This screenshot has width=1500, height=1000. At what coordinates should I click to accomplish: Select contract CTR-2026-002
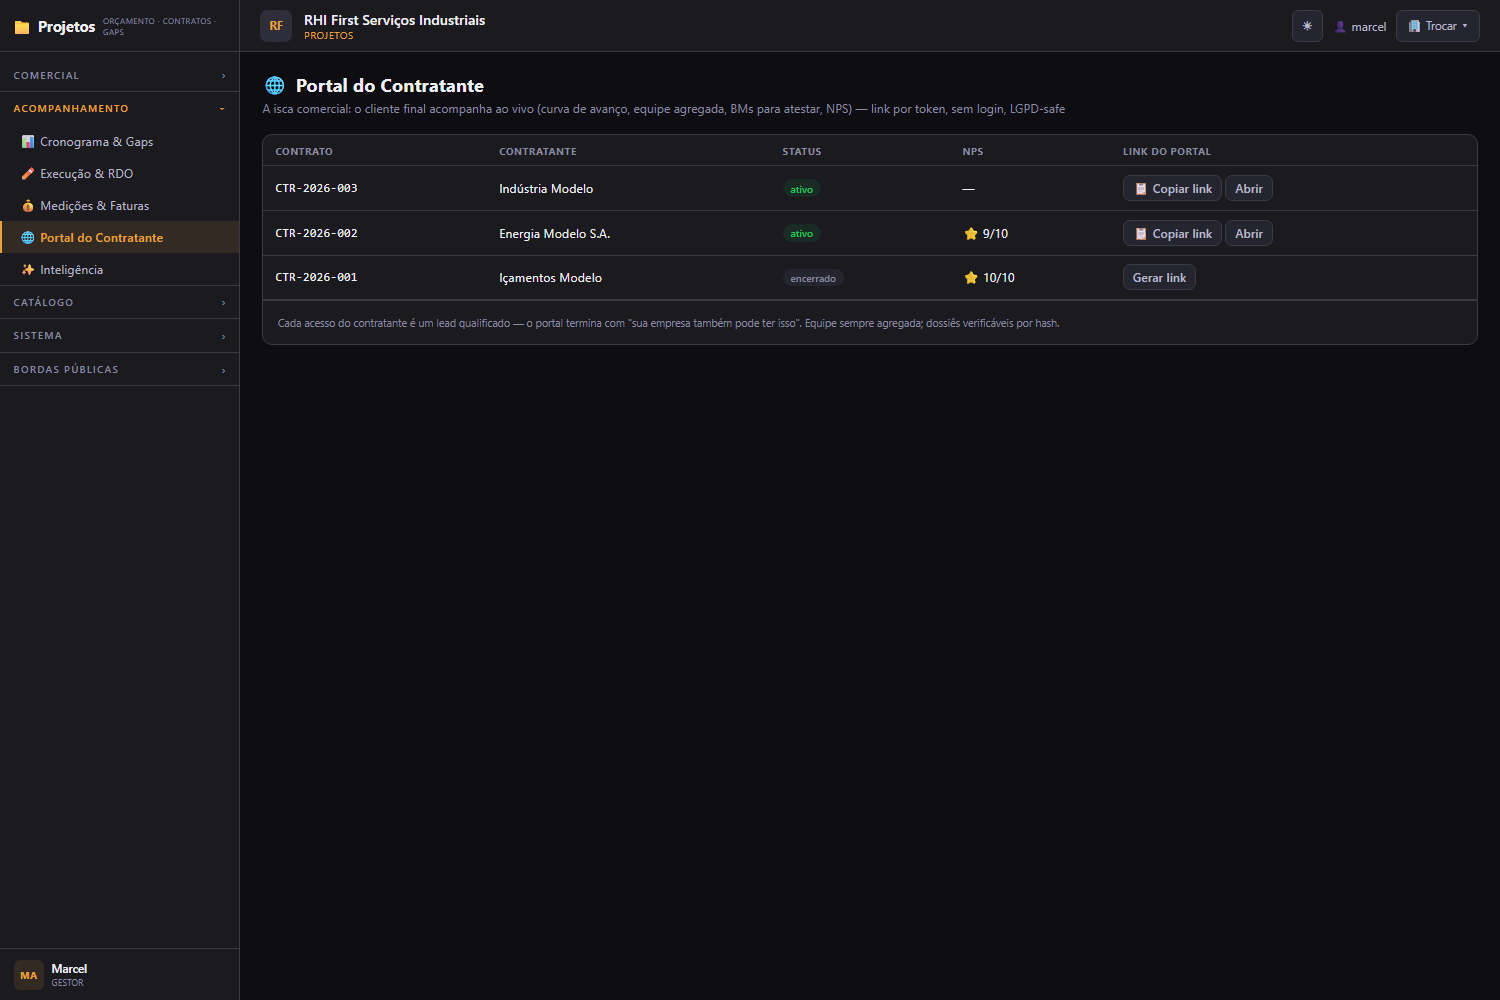(x=316, y=233)
